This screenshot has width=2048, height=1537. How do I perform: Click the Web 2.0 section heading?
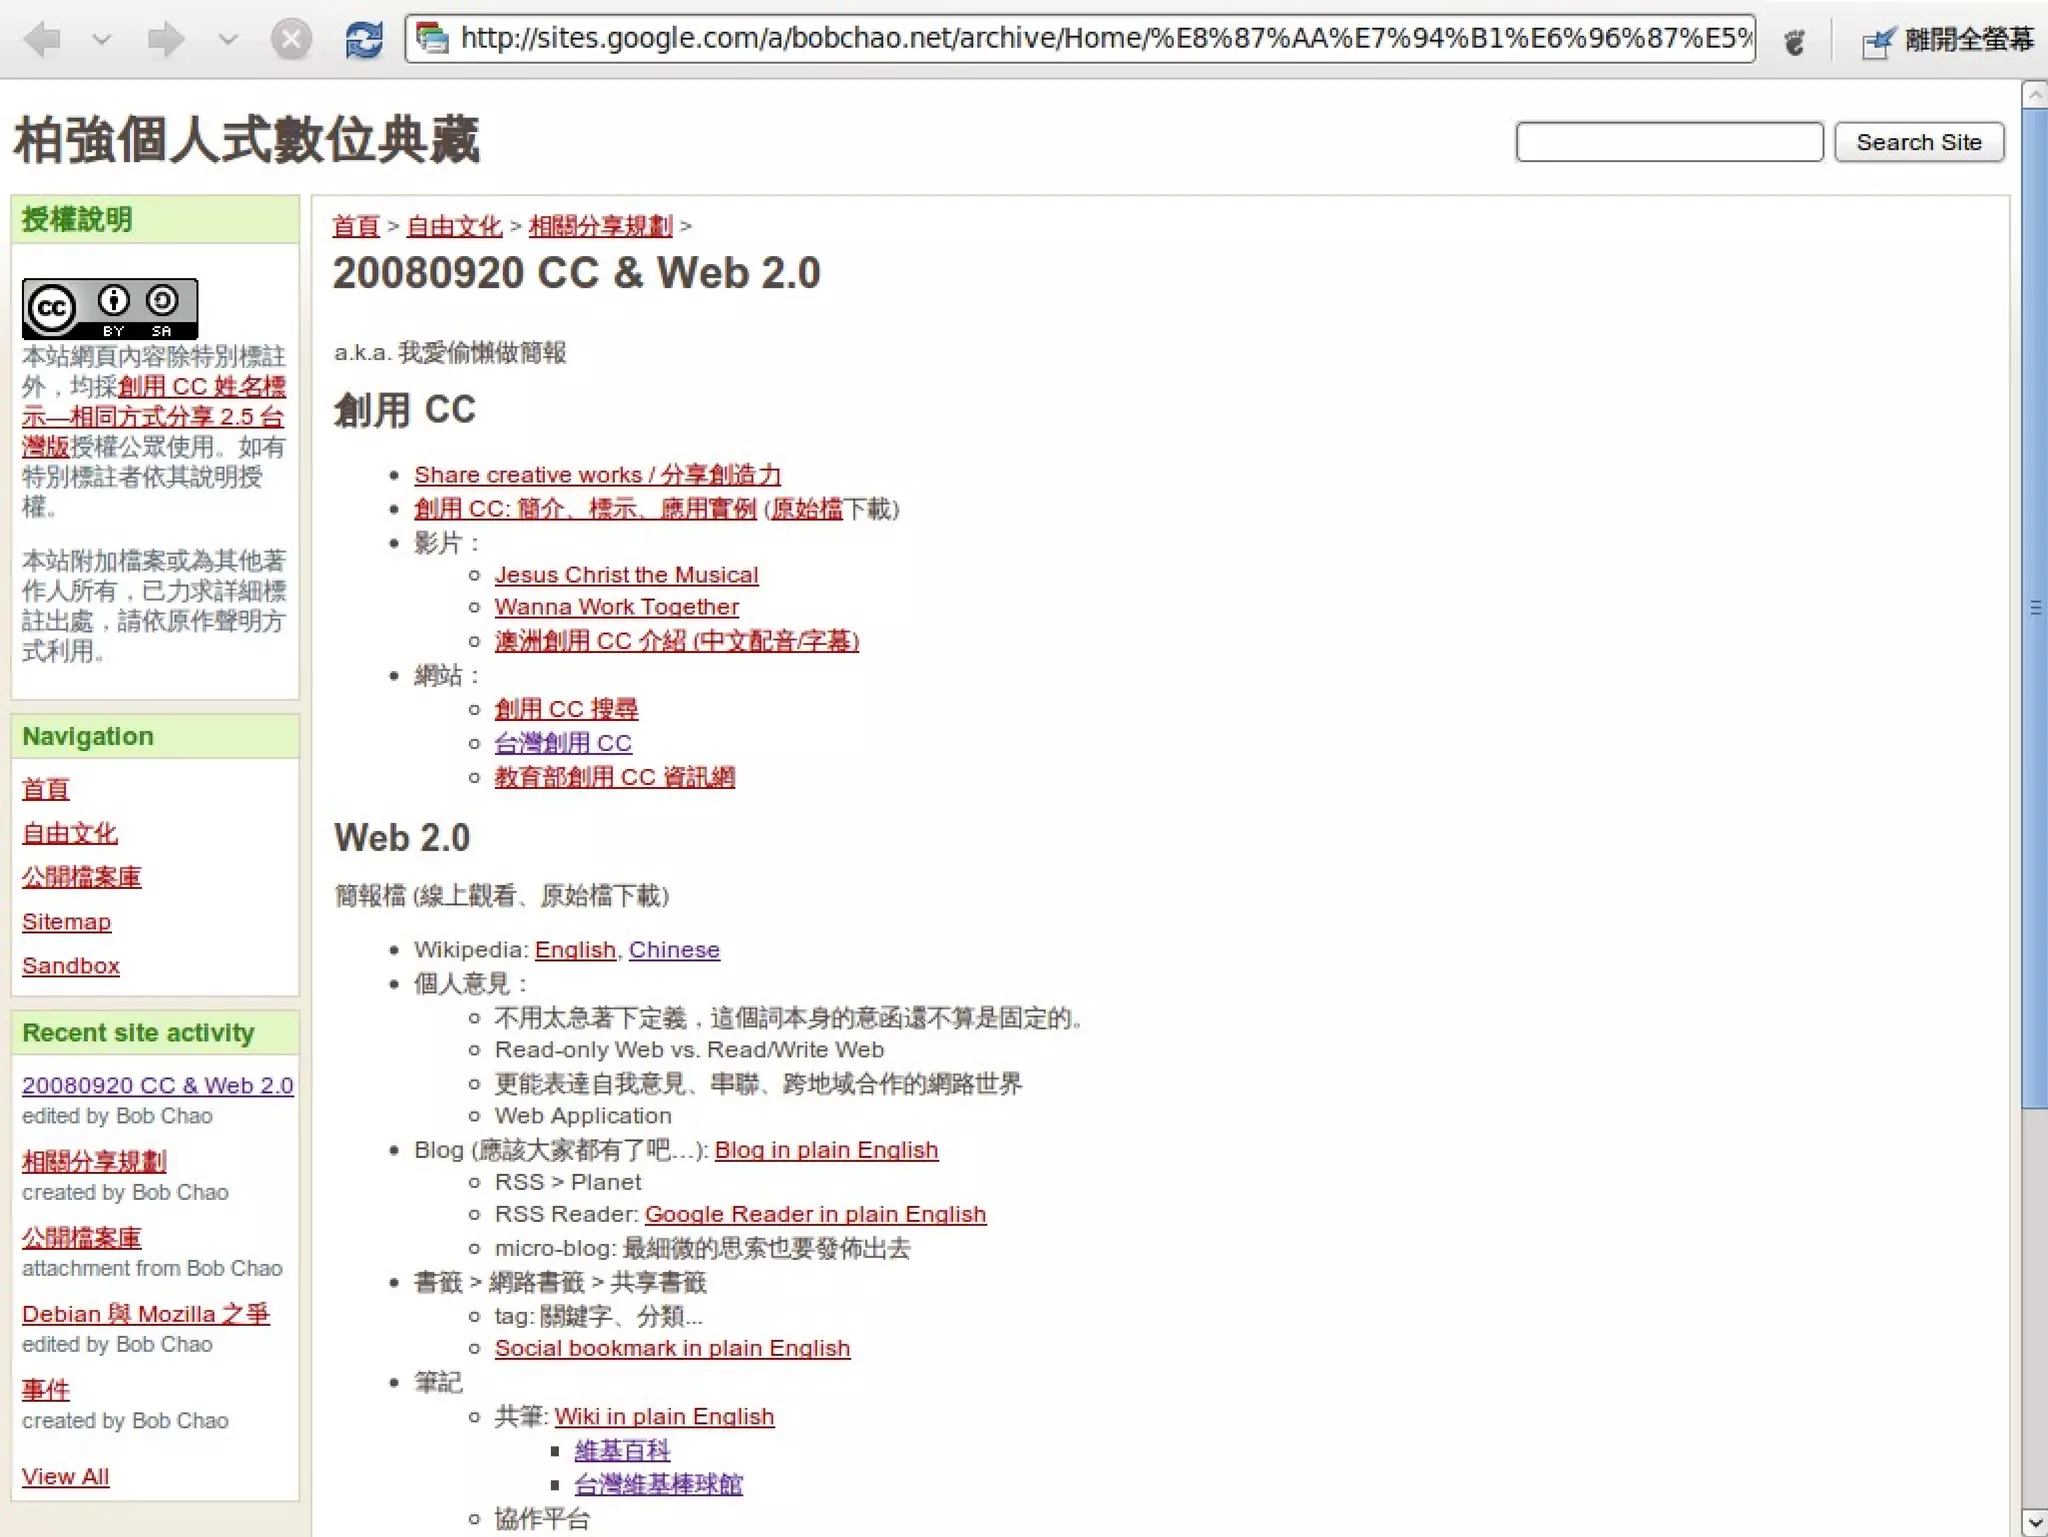coord(402,838)
